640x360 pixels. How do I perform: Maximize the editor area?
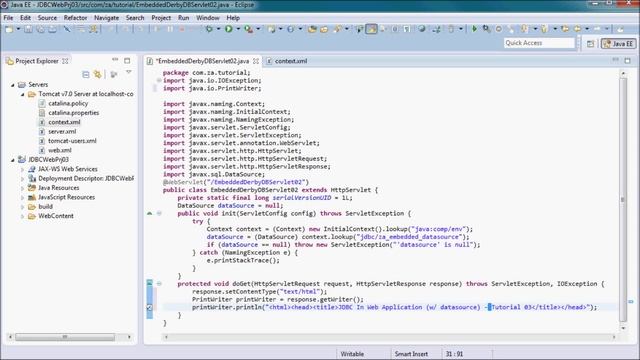coord(628,61)
